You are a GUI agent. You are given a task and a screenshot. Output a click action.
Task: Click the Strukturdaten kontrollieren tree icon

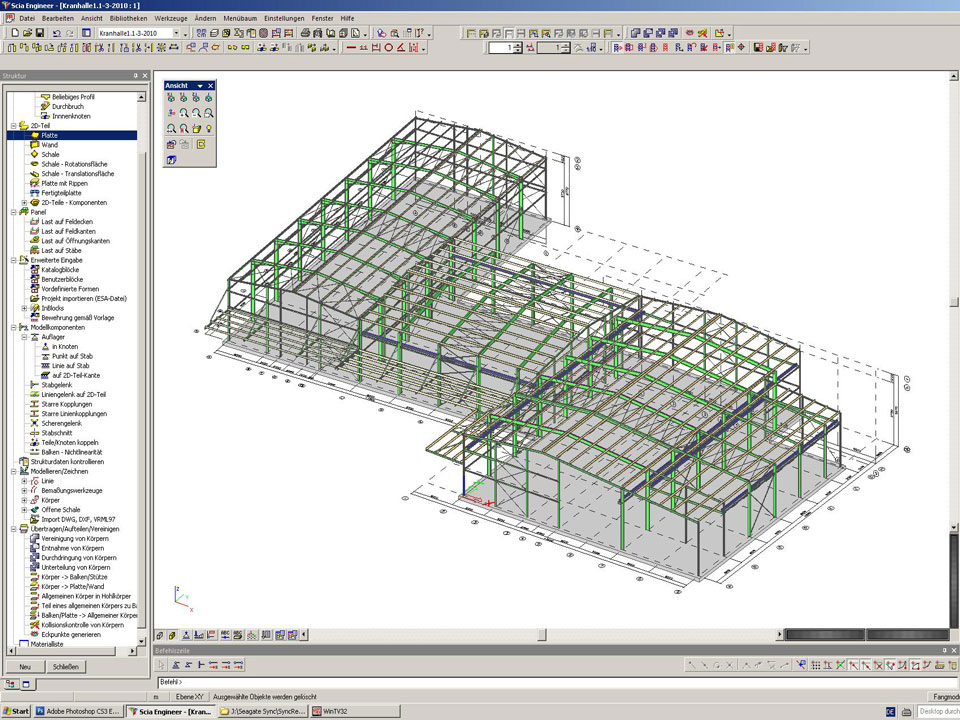(24, 462)
